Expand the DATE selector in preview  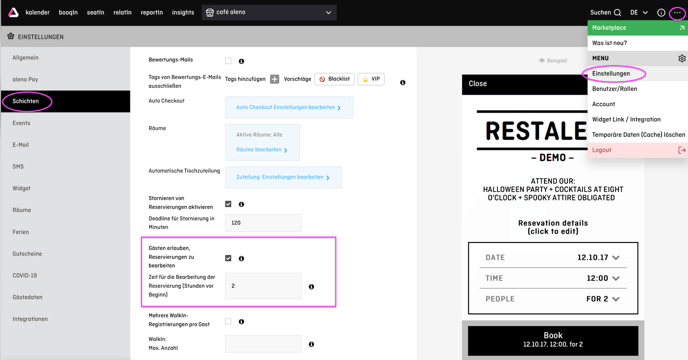[x=616, y=258]
